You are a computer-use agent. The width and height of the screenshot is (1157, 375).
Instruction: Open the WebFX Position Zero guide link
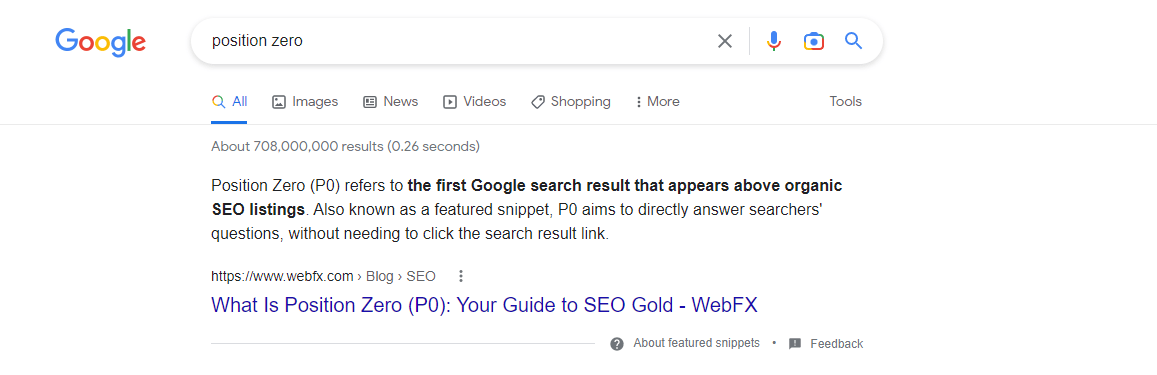tap(484, 305)
